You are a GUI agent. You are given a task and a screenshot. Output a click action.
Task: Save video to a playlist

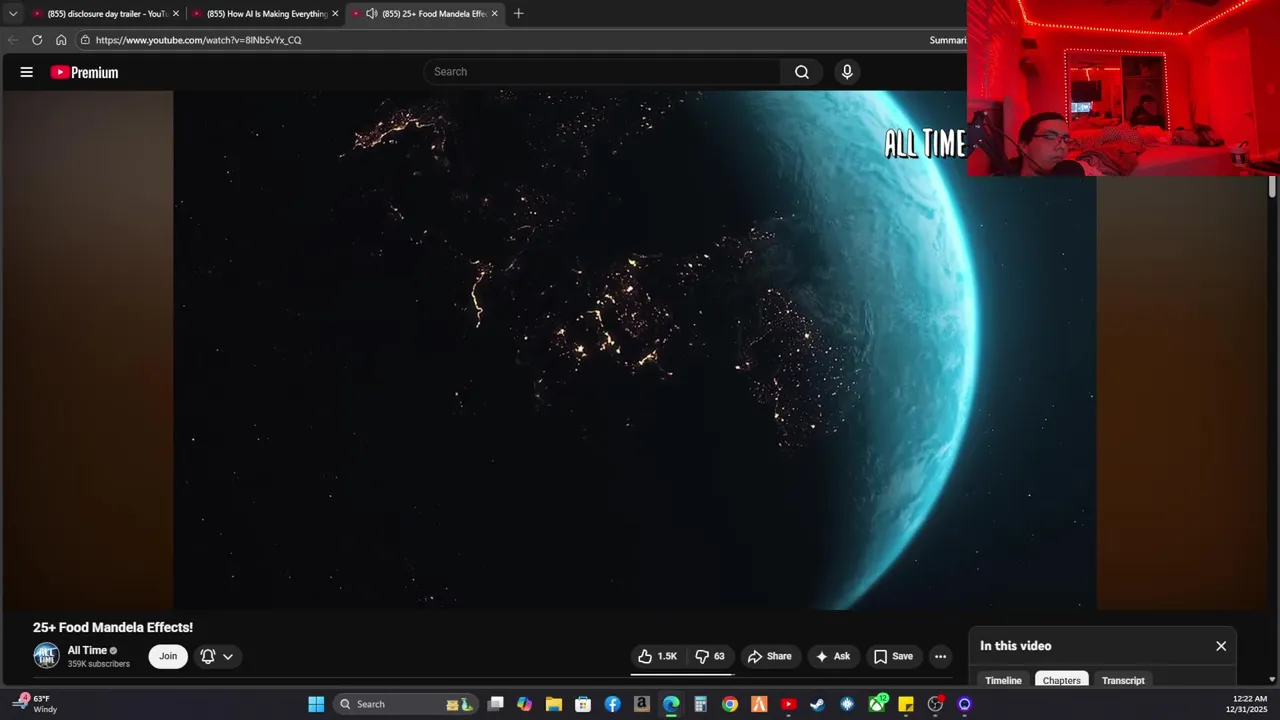point(893,656)
